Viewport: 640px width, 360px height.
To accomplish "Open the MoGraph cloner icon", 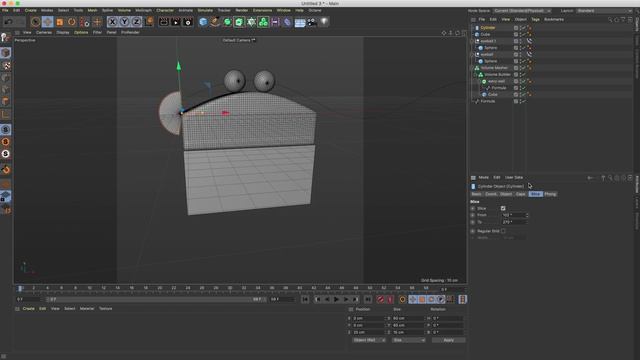I will tap(251, 22).
